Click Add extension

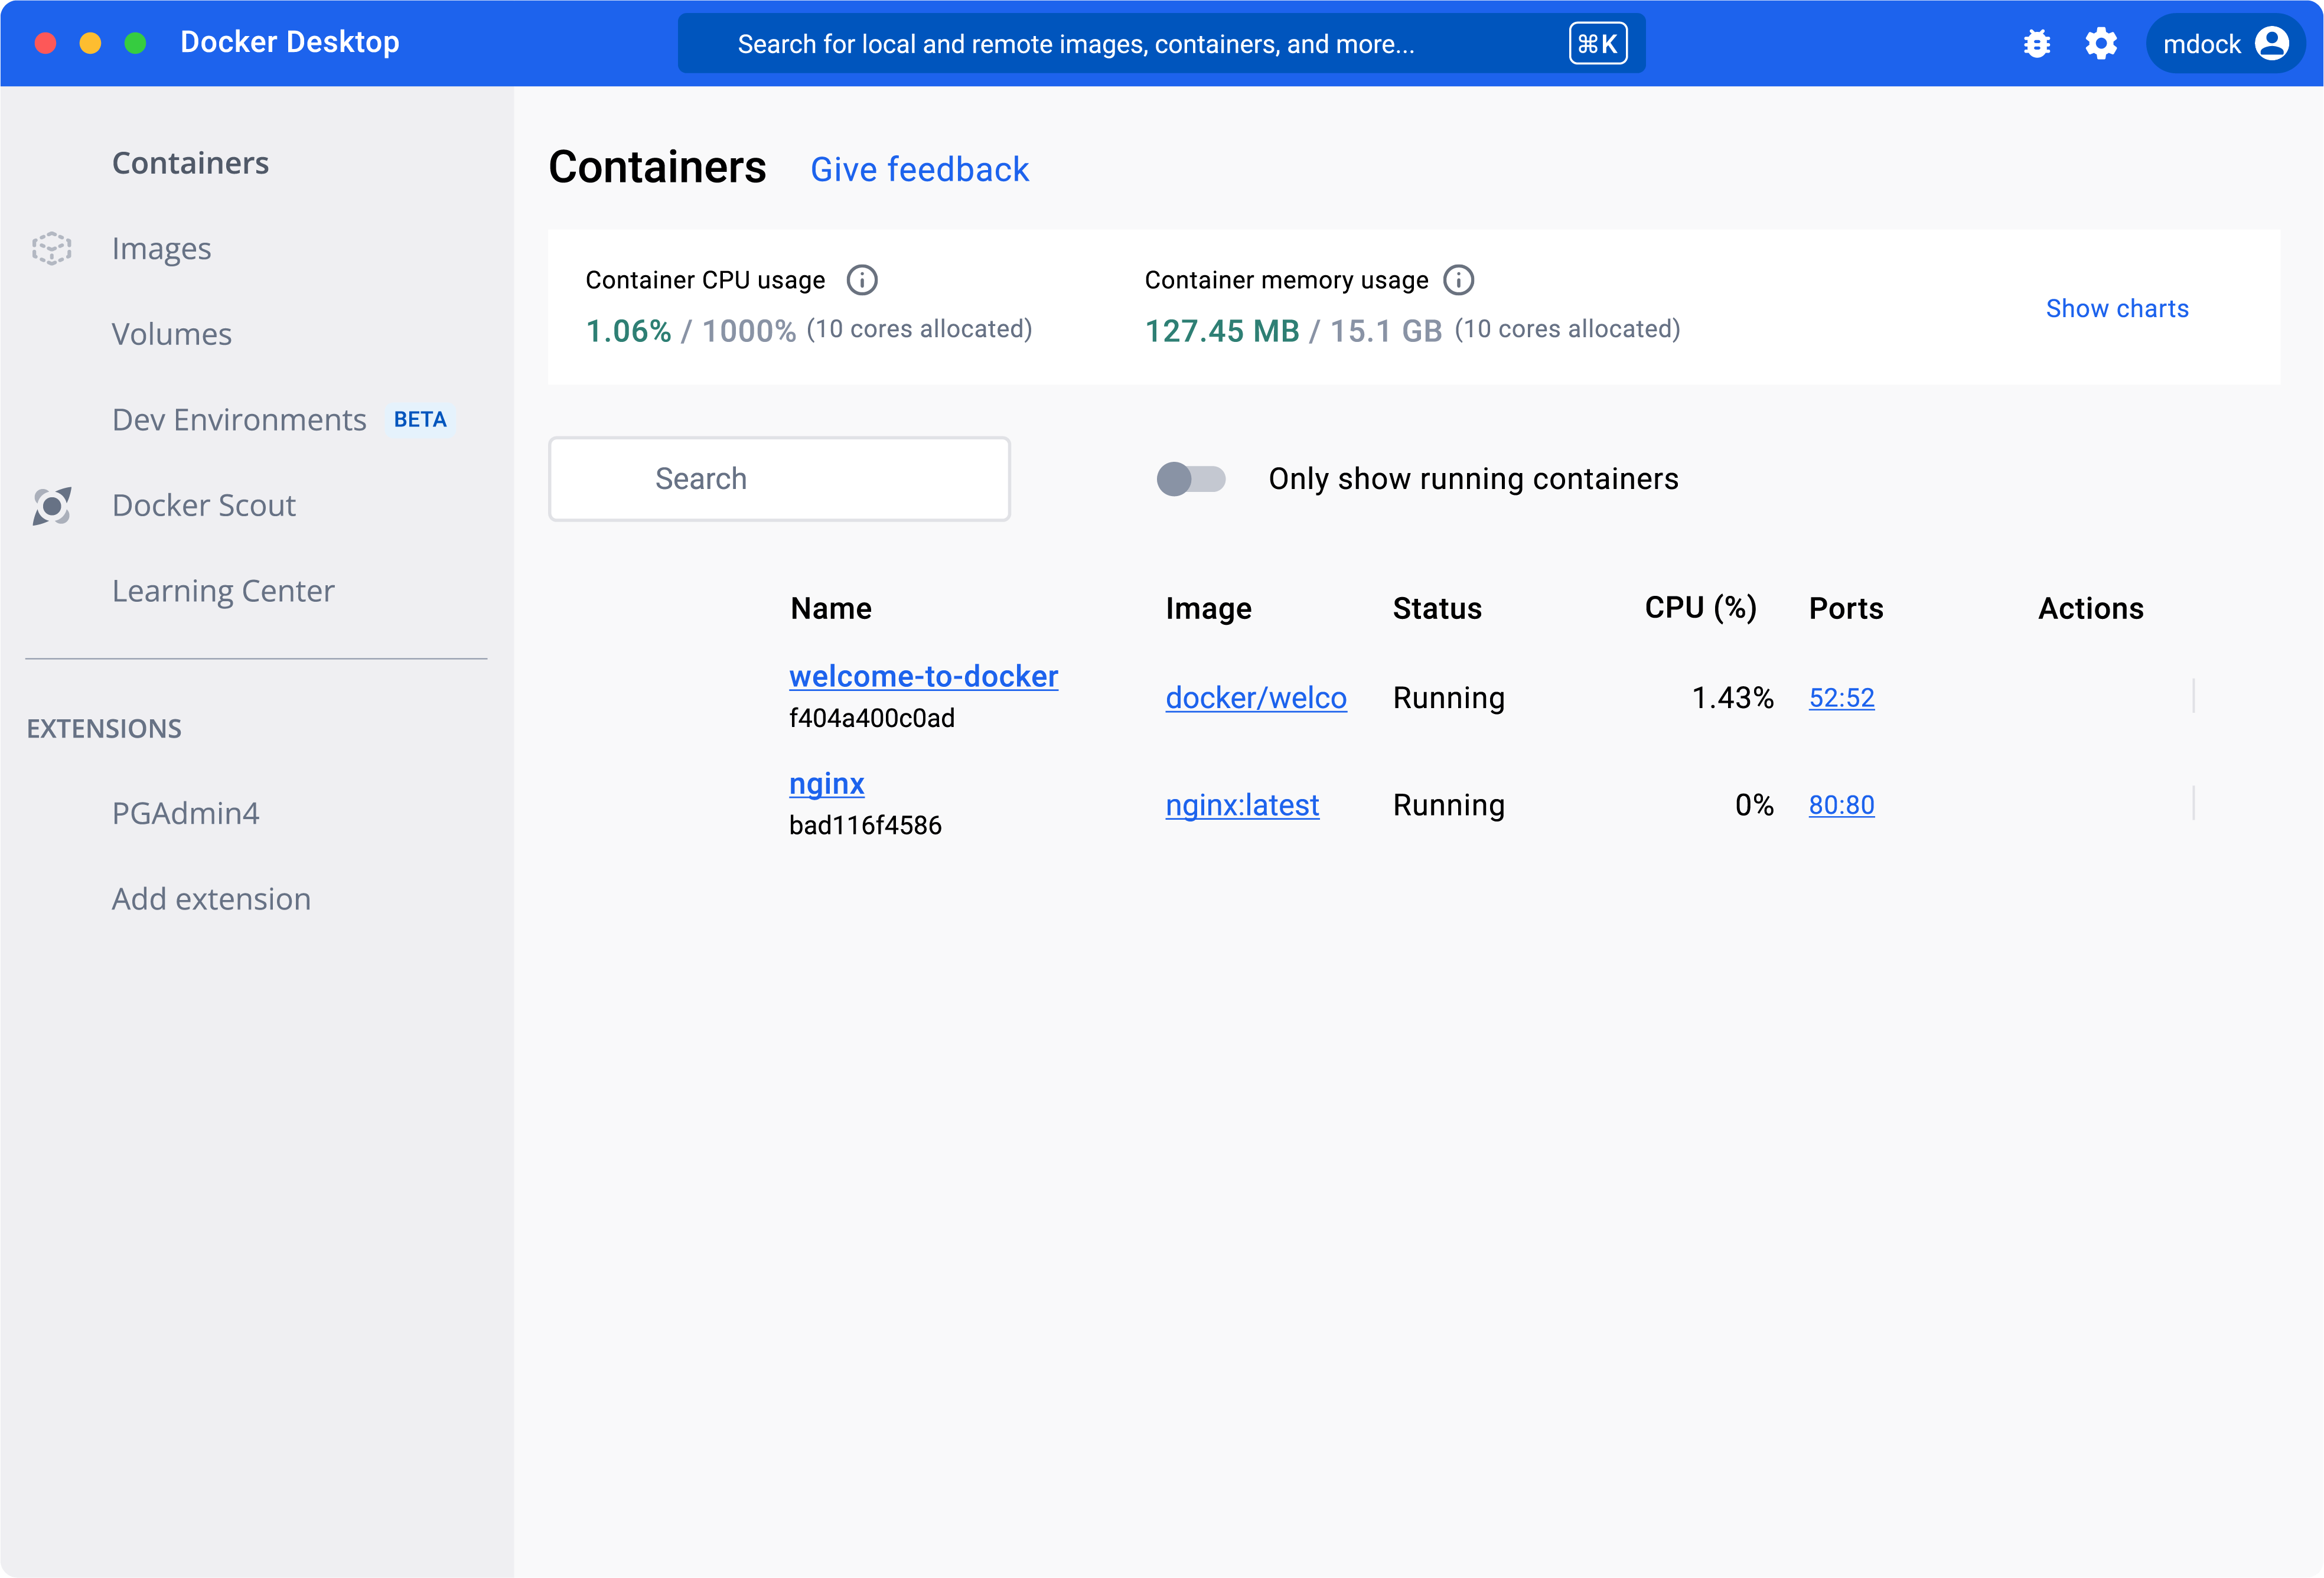[x=211, y=899]
